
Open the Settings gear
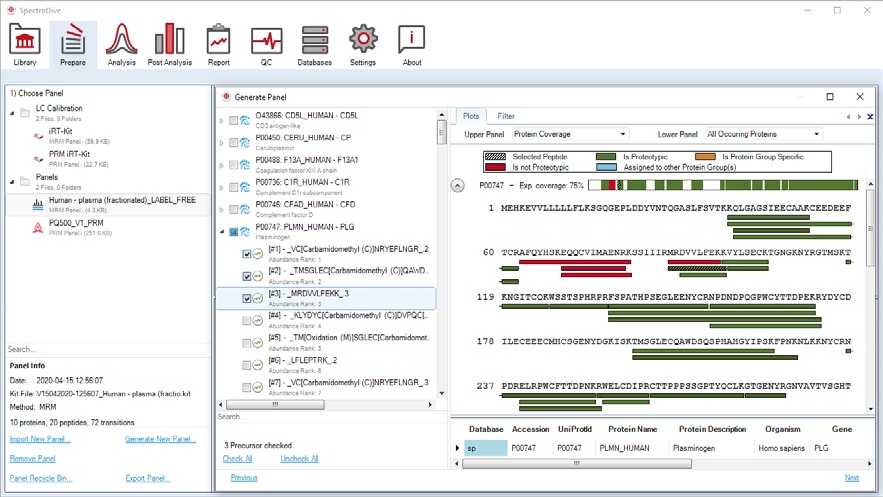363,45
